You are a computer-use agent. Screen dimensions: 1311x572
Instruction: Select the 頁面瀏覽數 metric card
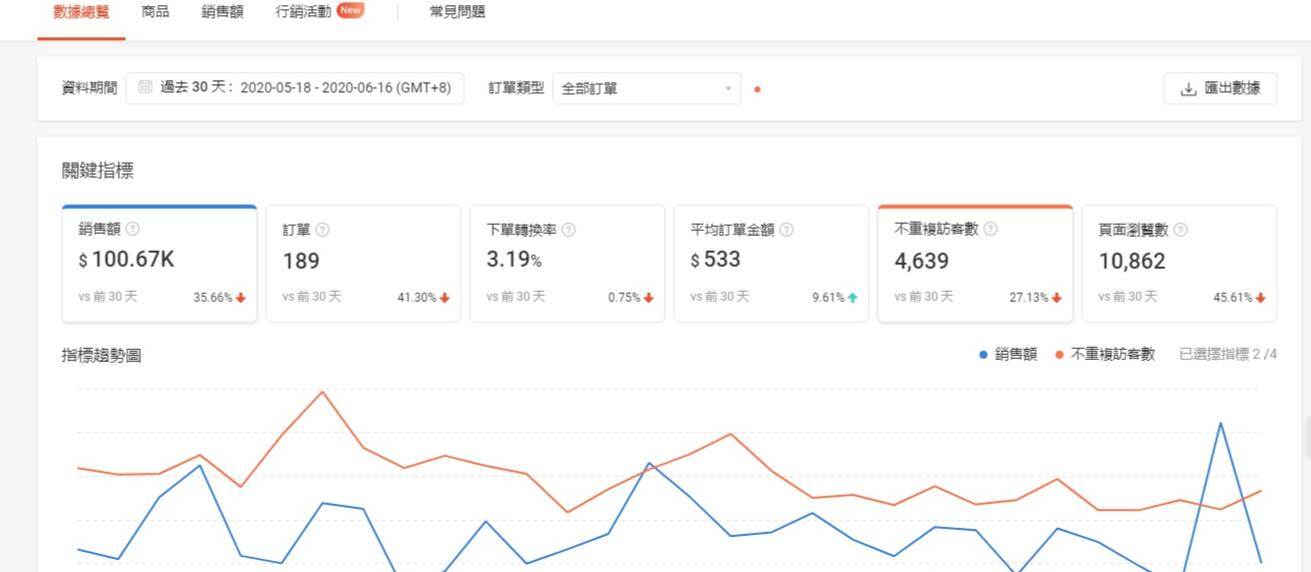(1179, 263)
